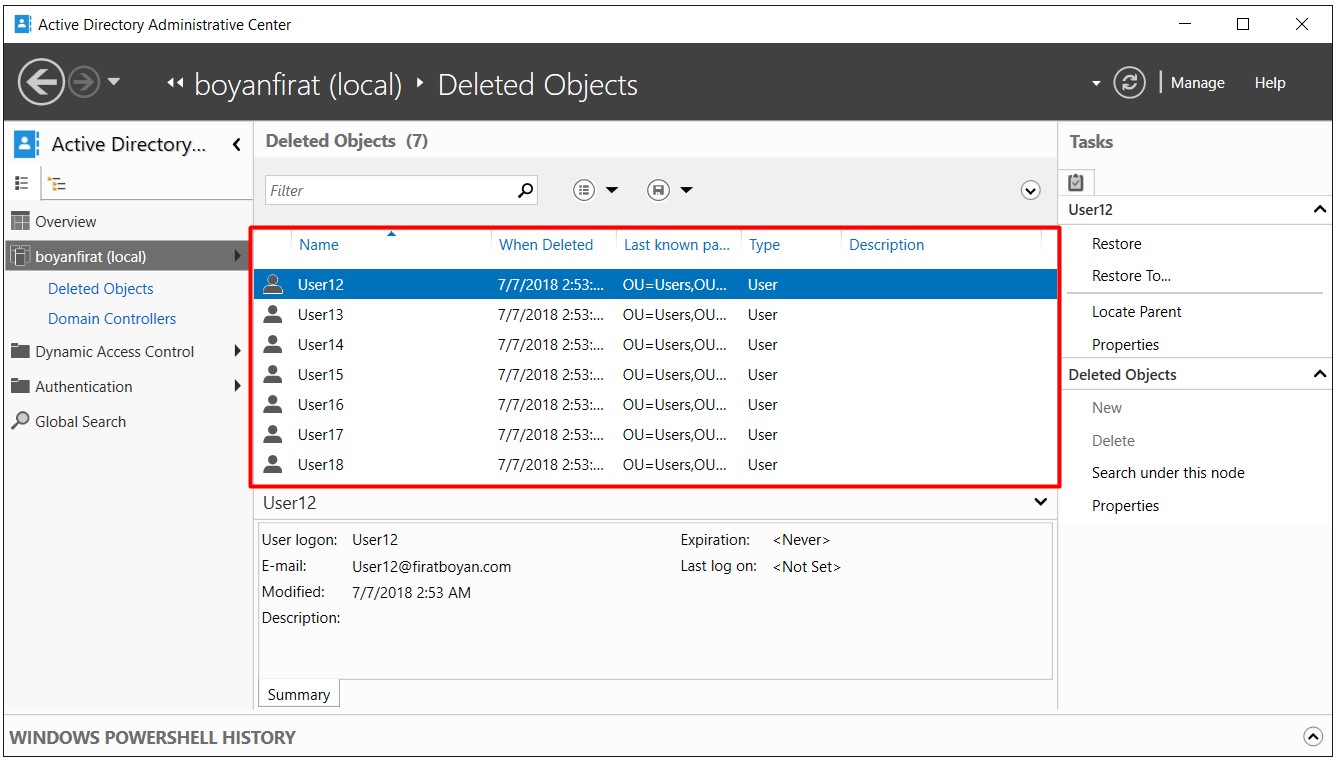The width and height of the screenshot is (1339, 760).
Task: Collapse the User12 tasks section
Action: [x=1320, y=210]
